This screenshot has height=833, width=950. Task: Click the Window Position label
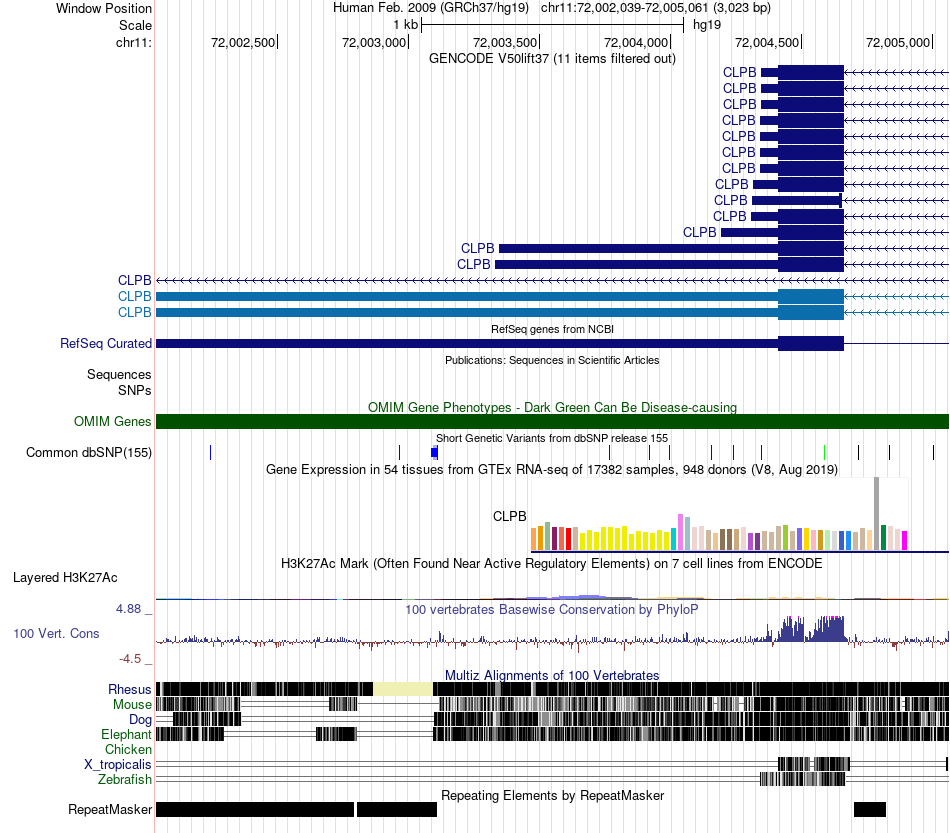[x=104, y=8]
